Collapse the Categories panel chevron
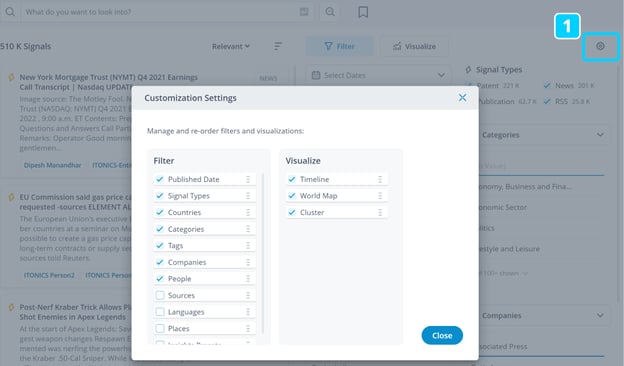Image resolution: width=624 pixels, height=366 pixels. point(600,135)
